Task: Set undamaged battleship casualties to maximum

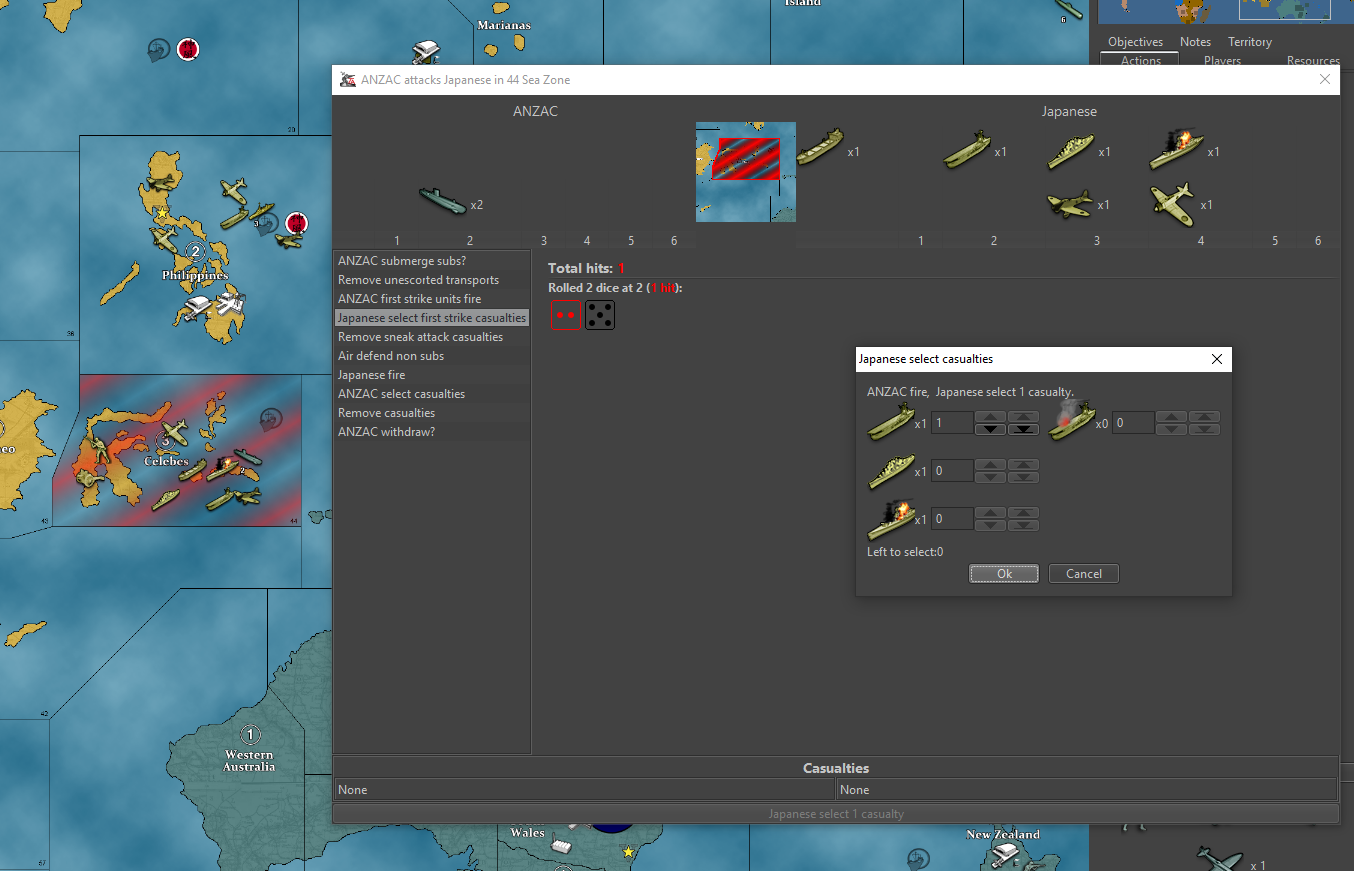Action: (1023, 464)
